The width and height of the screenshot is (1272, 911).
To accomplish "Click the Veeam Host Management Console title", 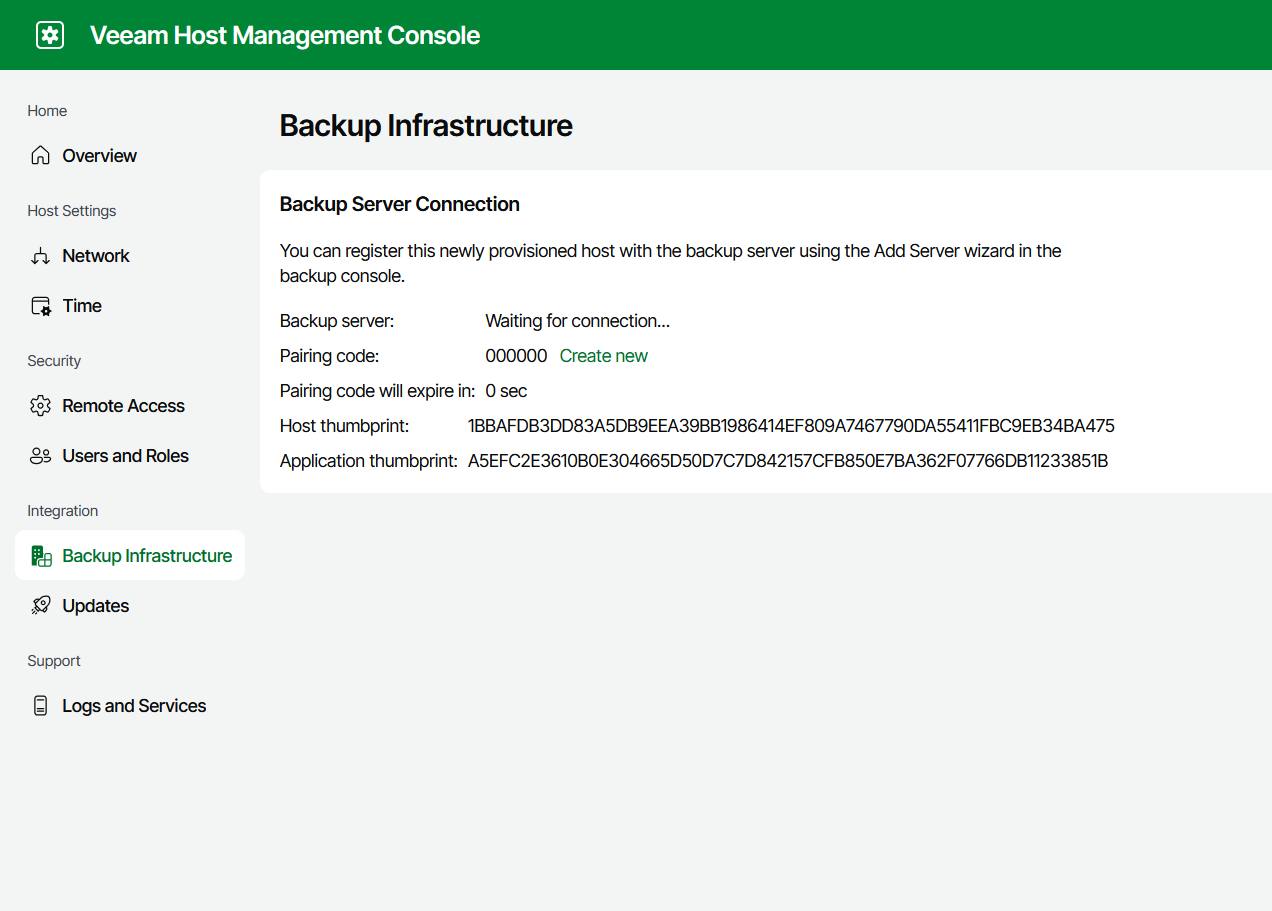I will [x=285, y=35].
